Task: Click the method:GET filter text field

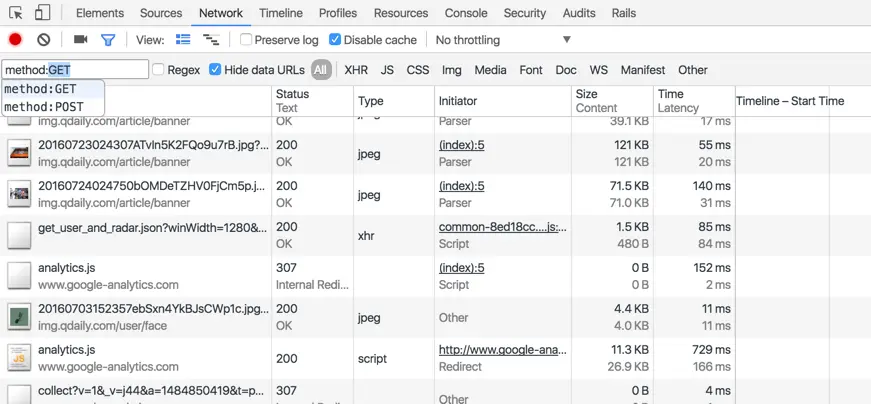Action: [x=76, y=69]
